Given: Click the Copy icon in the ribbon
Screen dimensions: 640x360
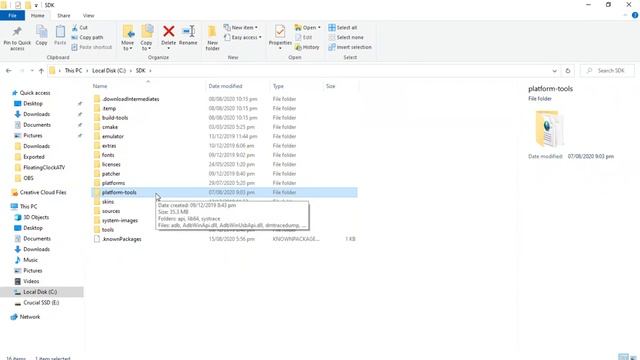Looking at the screenshot, I should pos(41,32).
